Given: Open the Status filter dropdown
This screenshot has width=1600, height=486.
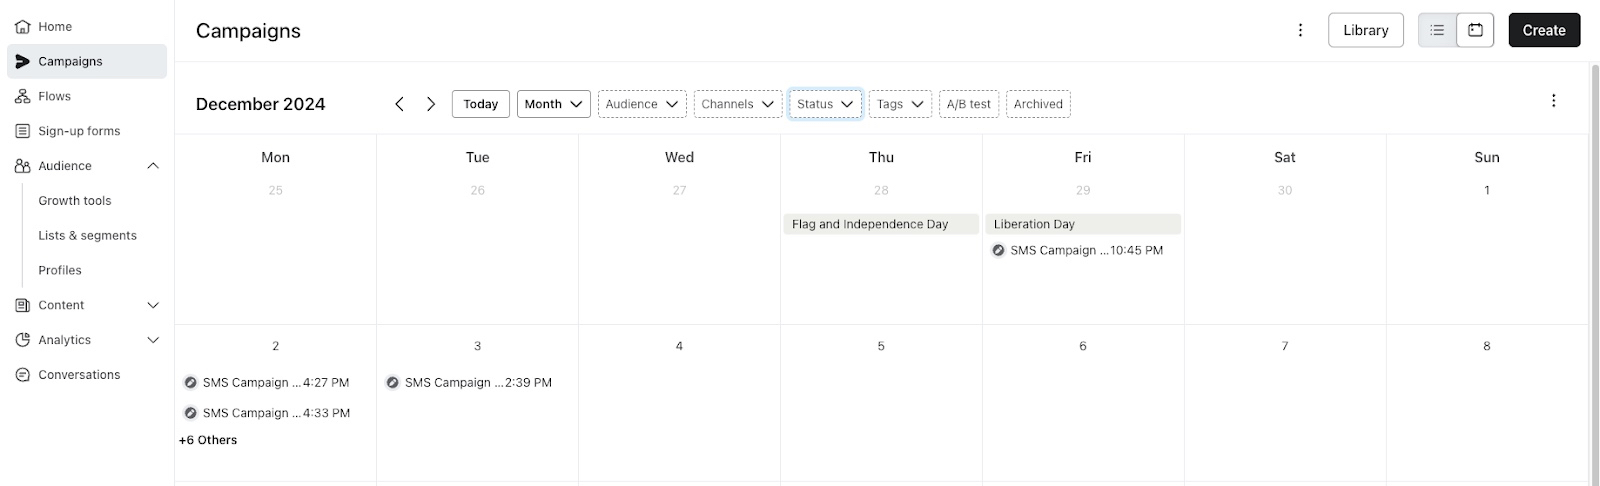Looking at the screenshot, I should pos(825,104).
